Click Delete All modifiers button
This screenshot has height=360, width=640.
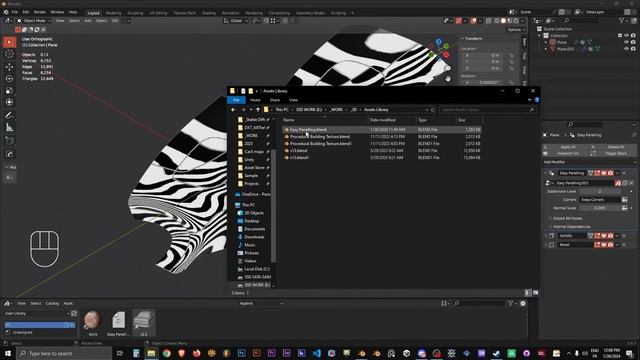[616, 147]
